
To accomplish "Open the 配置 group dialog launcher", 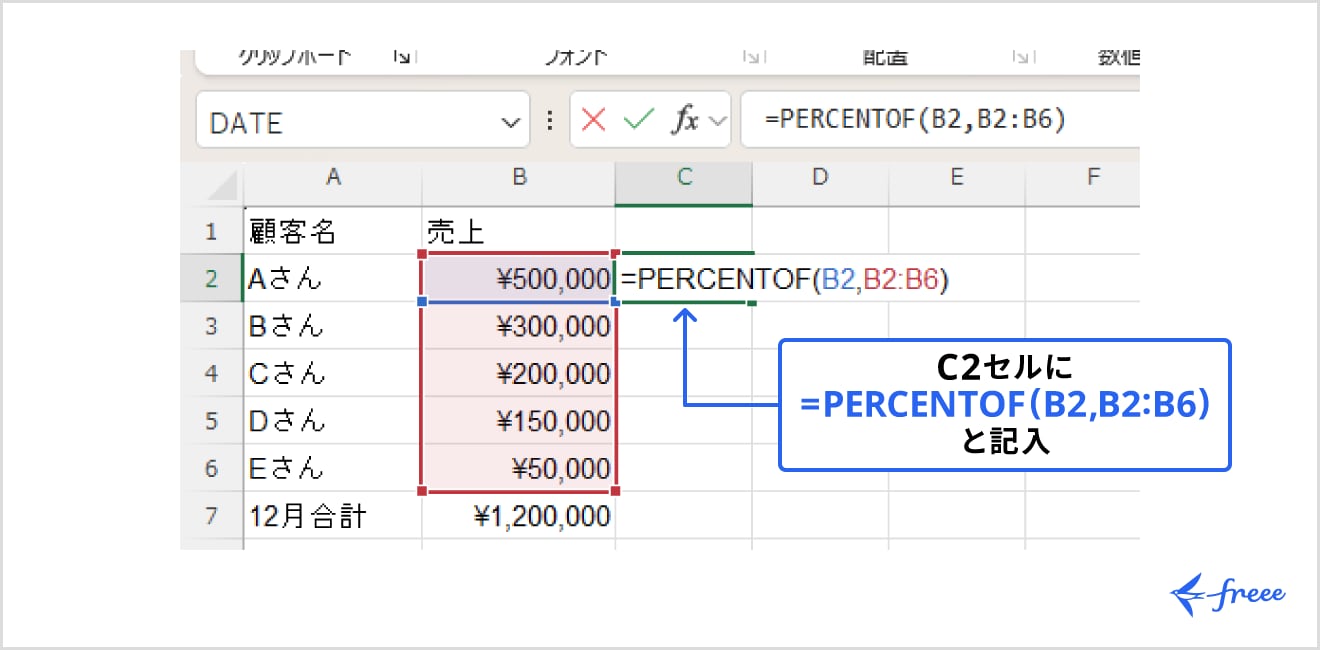I will 1022,57.
